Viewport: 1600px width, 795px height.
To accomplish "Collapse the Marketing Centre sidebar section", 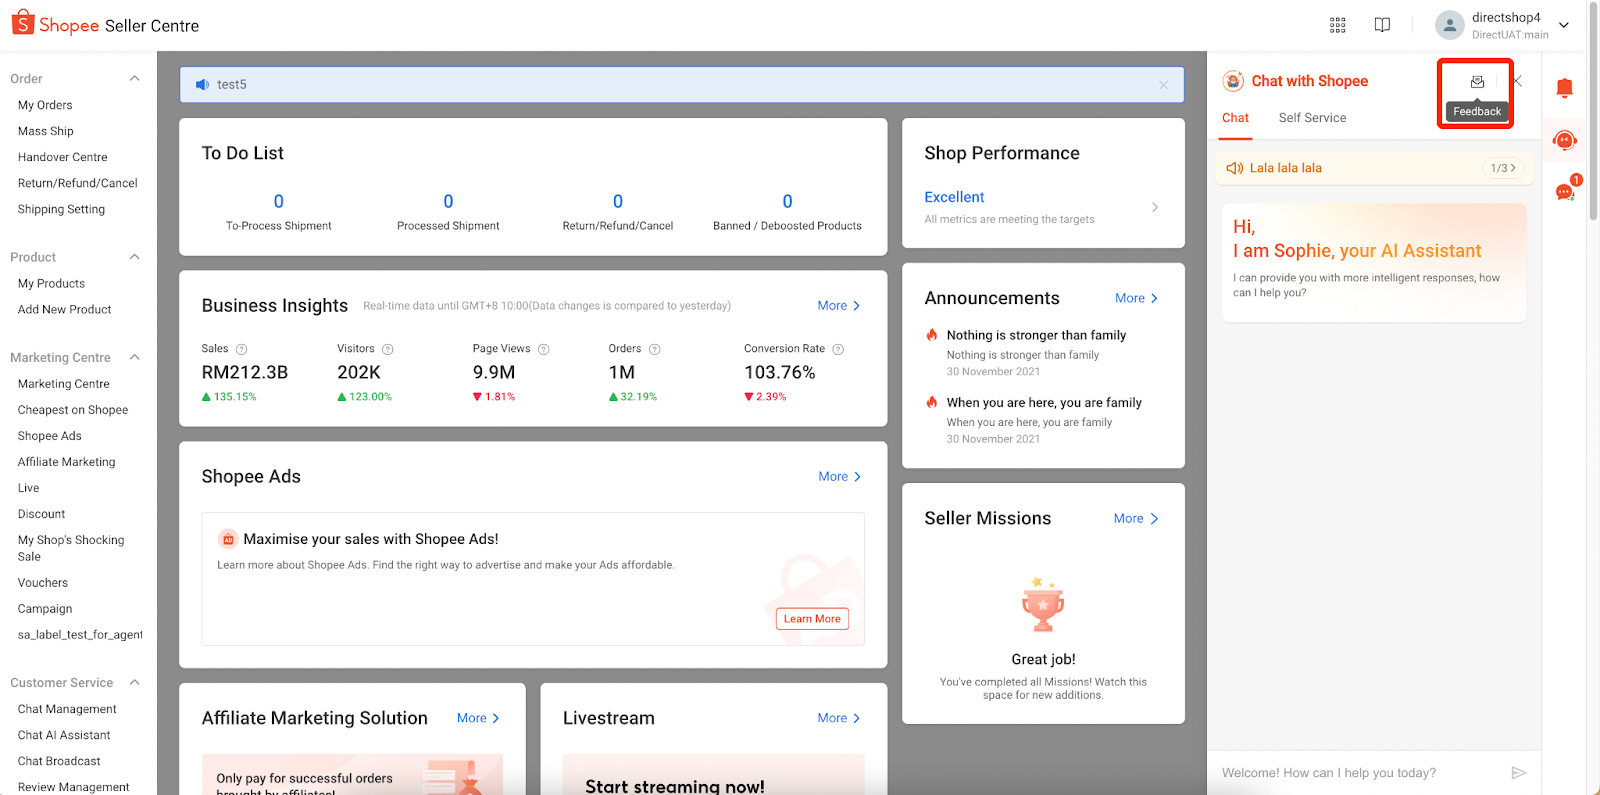I will [x=135, y=357].
